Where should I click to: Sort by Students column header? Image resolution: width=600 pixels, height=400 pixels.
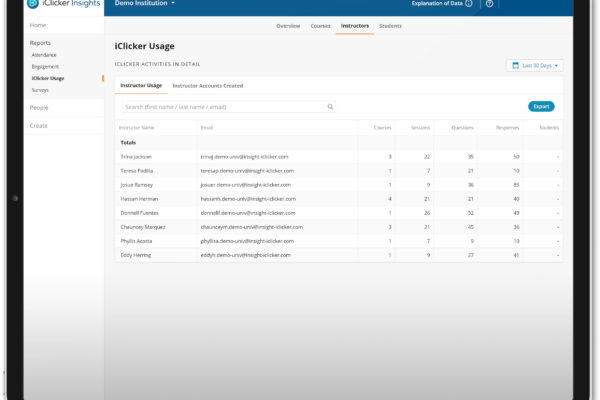[549, 128]
